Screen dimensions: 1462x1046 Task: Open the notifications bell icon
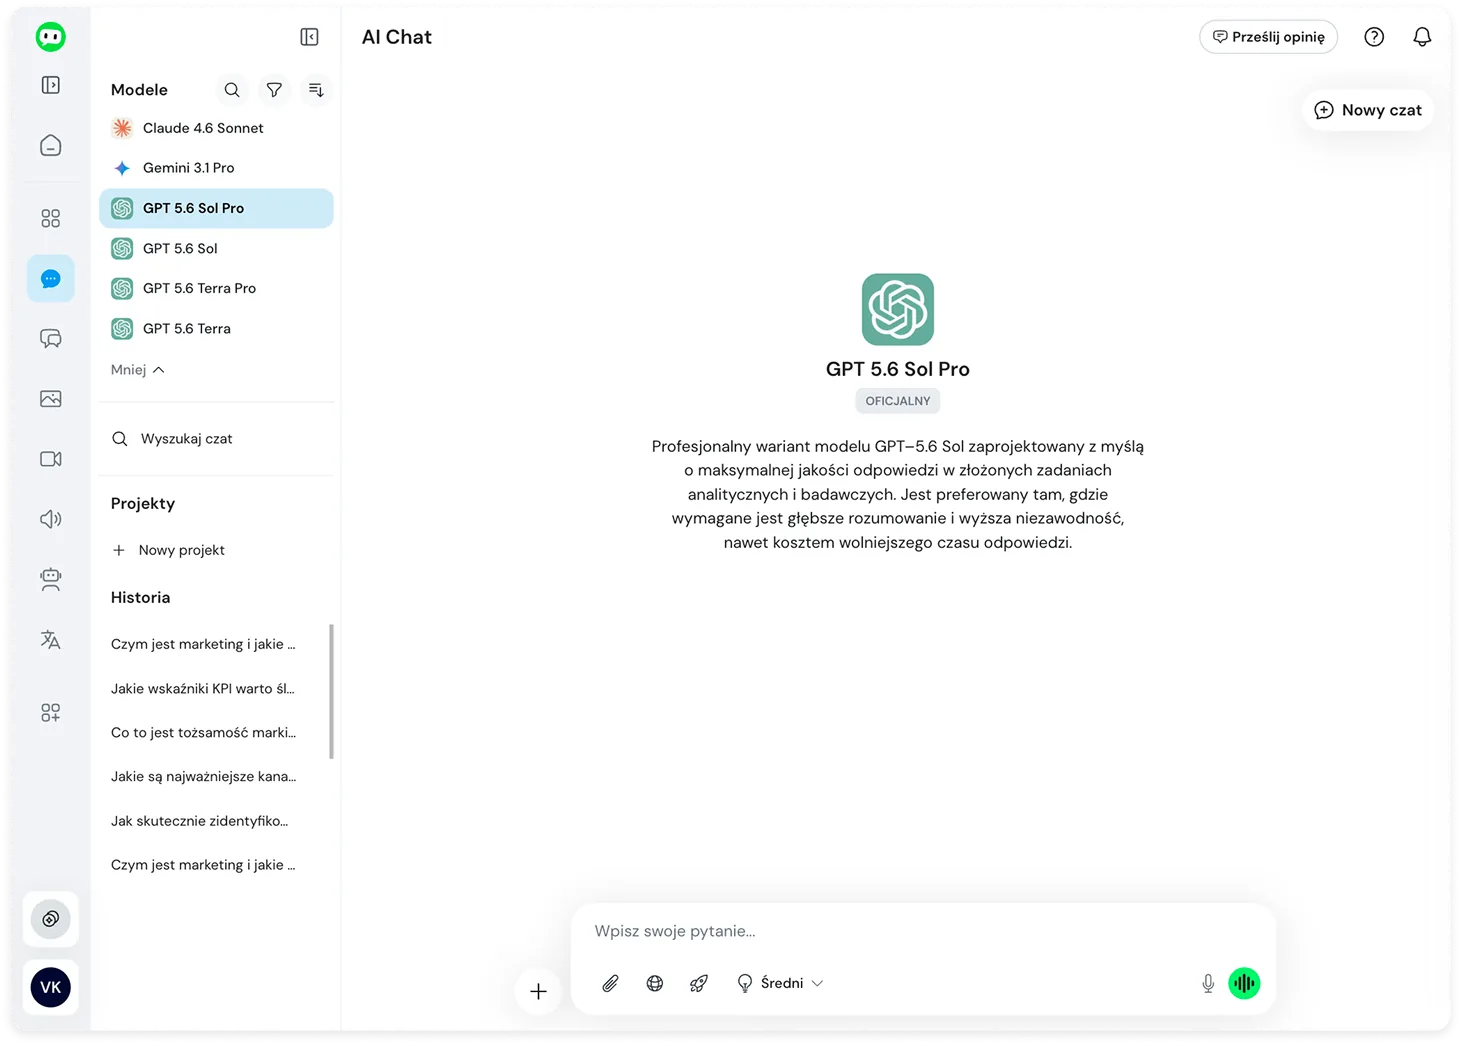coord(1422,37)
